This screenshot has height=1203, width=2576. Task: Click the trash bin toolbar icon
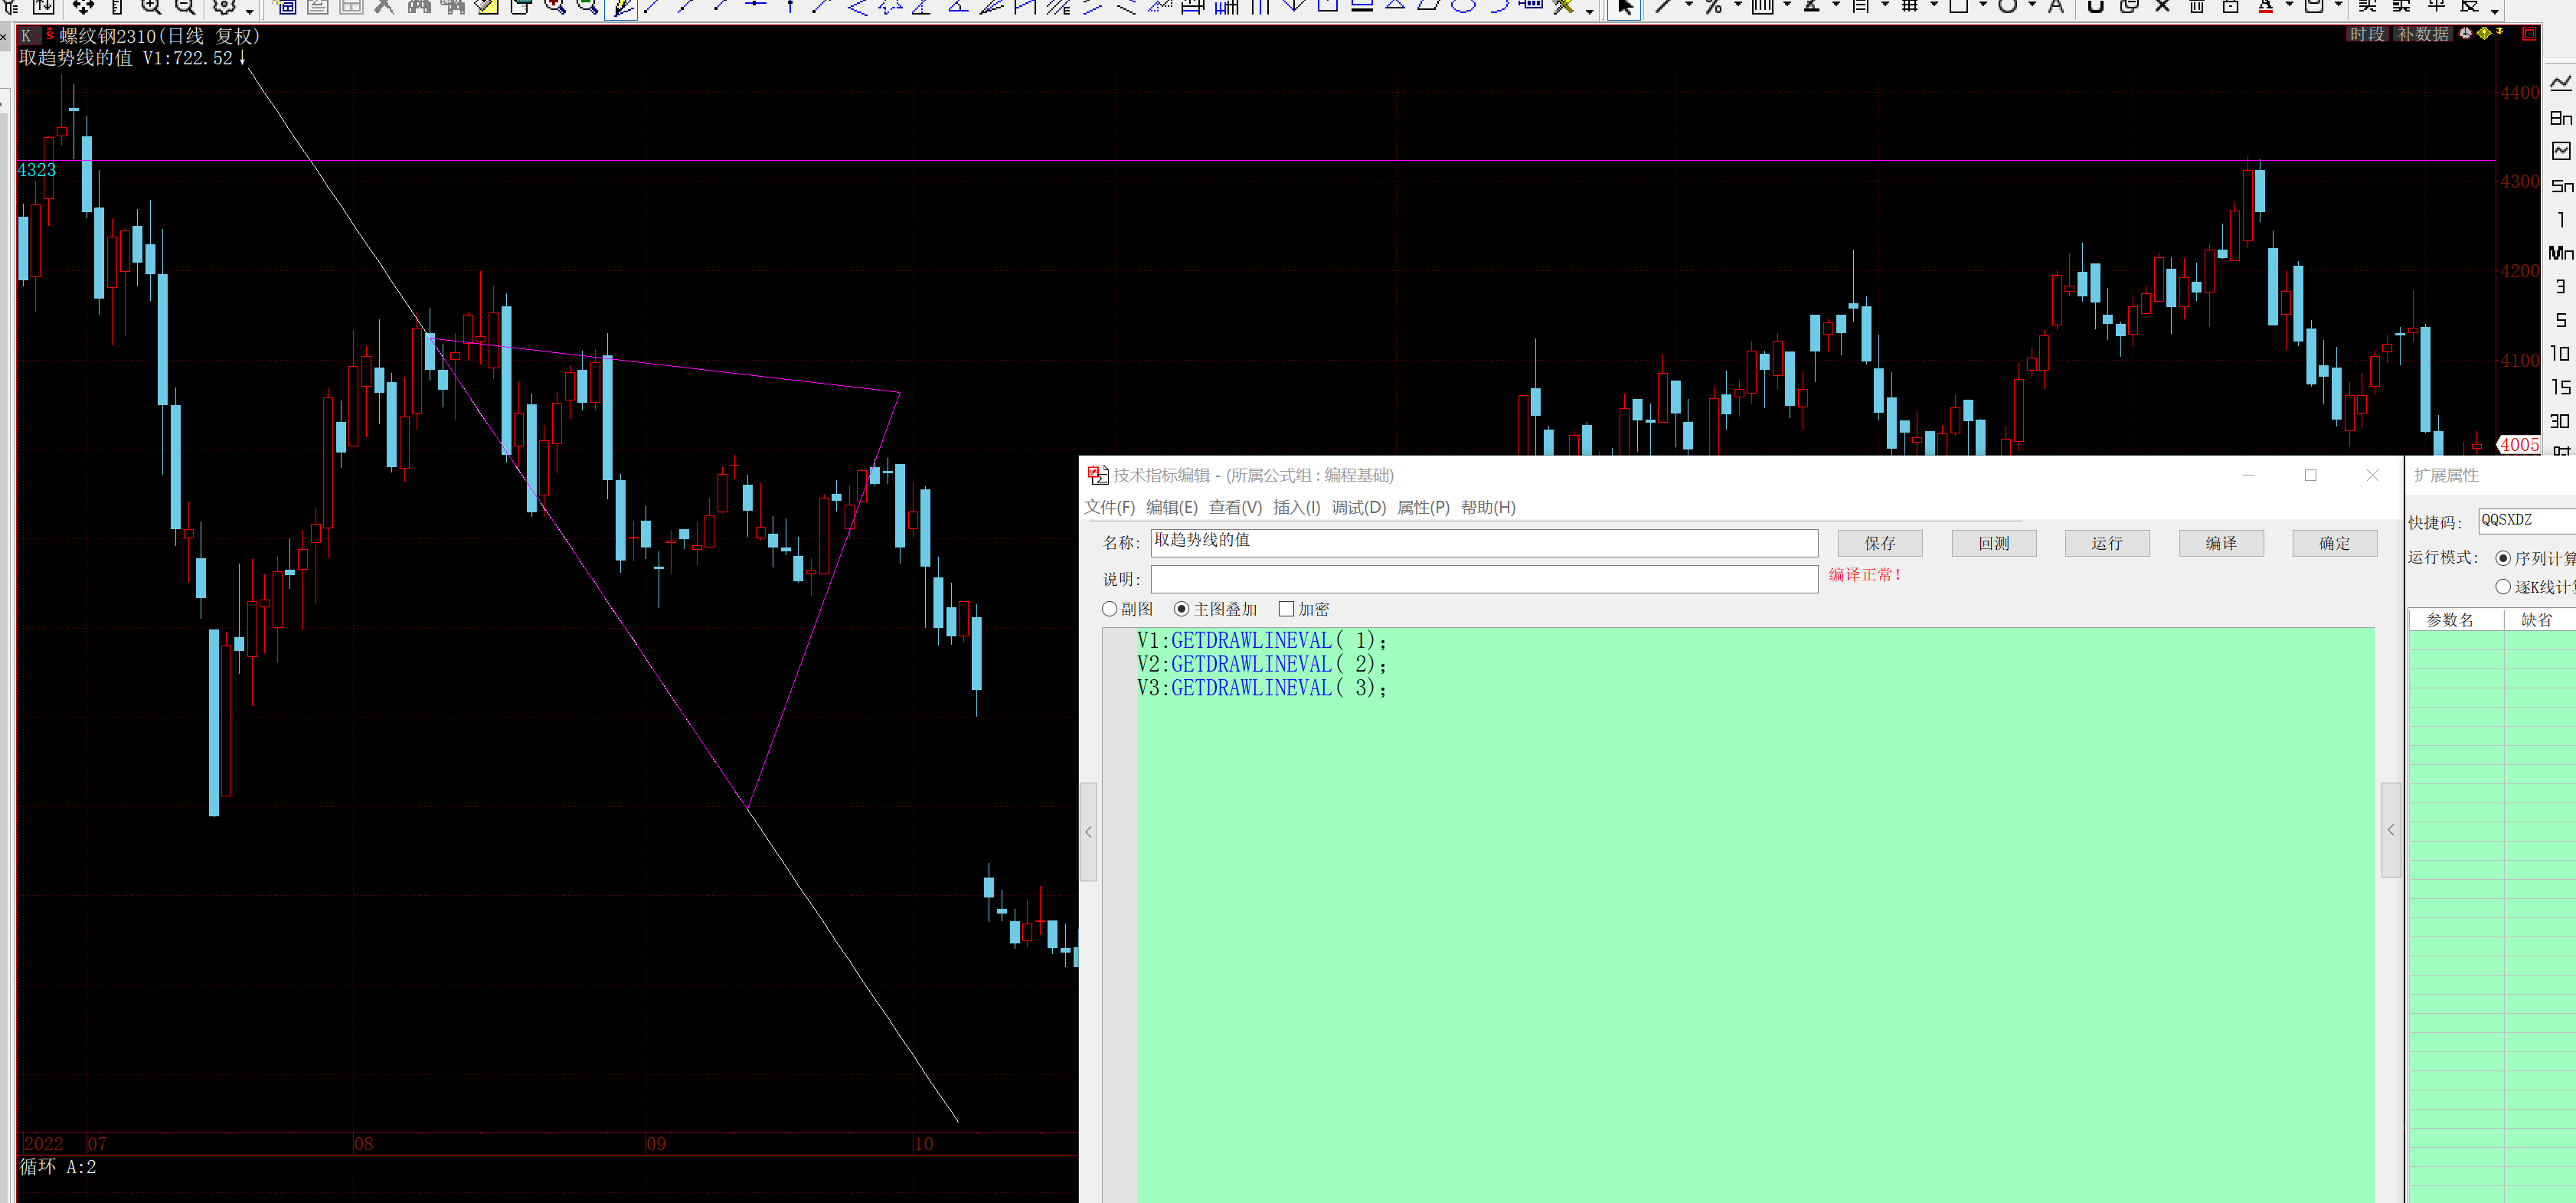2197,7
